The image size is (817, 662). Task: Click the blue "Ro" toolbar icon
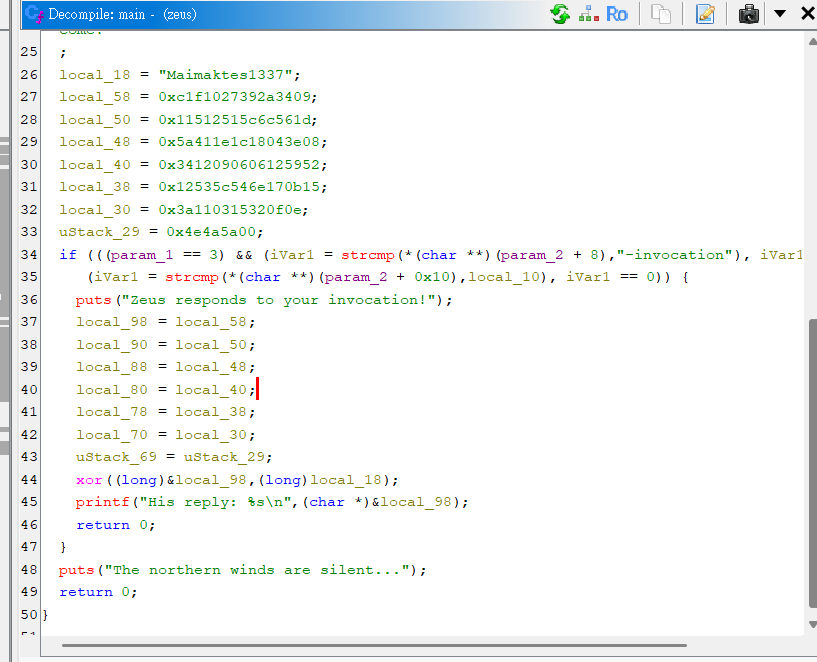pos(617,14)
